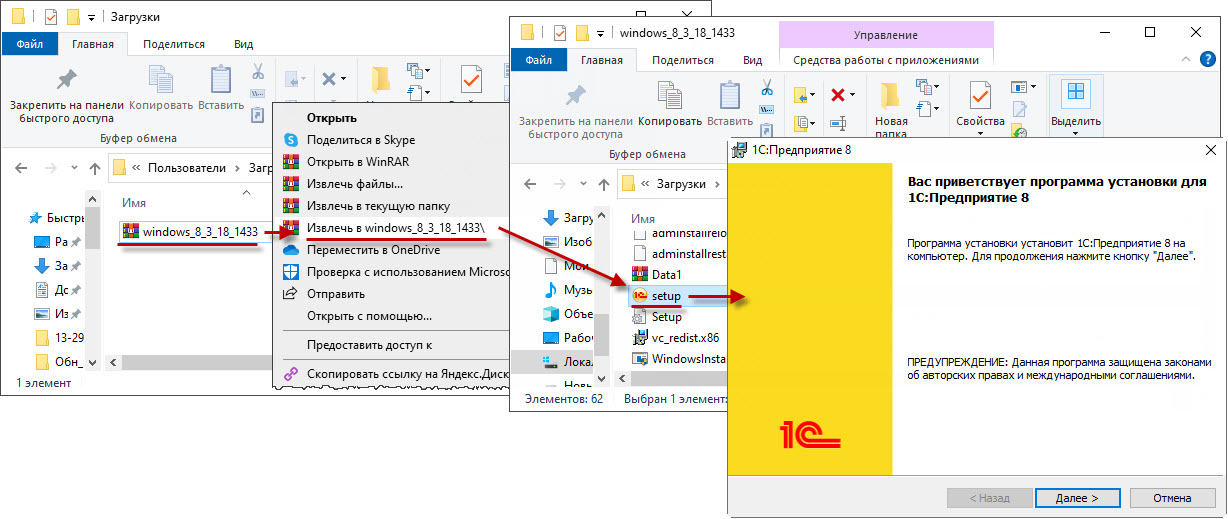The height and width of the screenshot is (519, 1228).
Task: Pin to Quick access in windows_8_3_18_1433 window
Action: click(574, 110)
